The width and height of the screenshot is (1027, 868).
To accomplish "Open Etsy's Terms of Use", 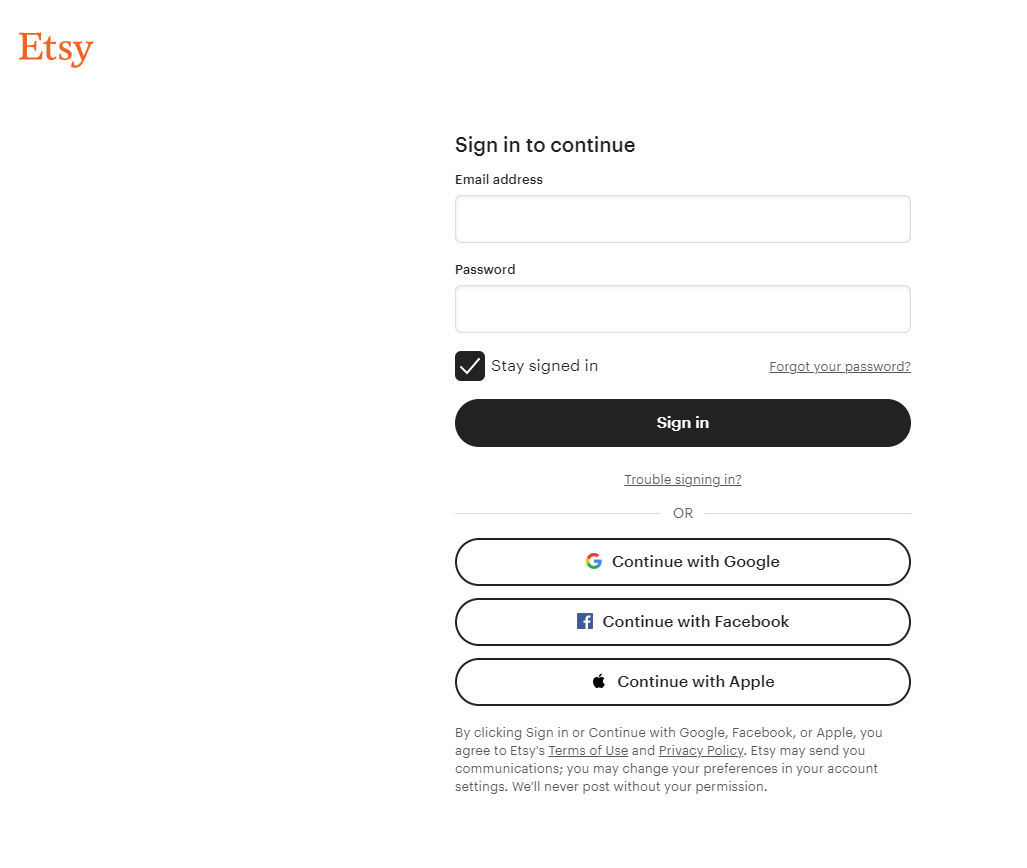I will [x=588, y=750].
